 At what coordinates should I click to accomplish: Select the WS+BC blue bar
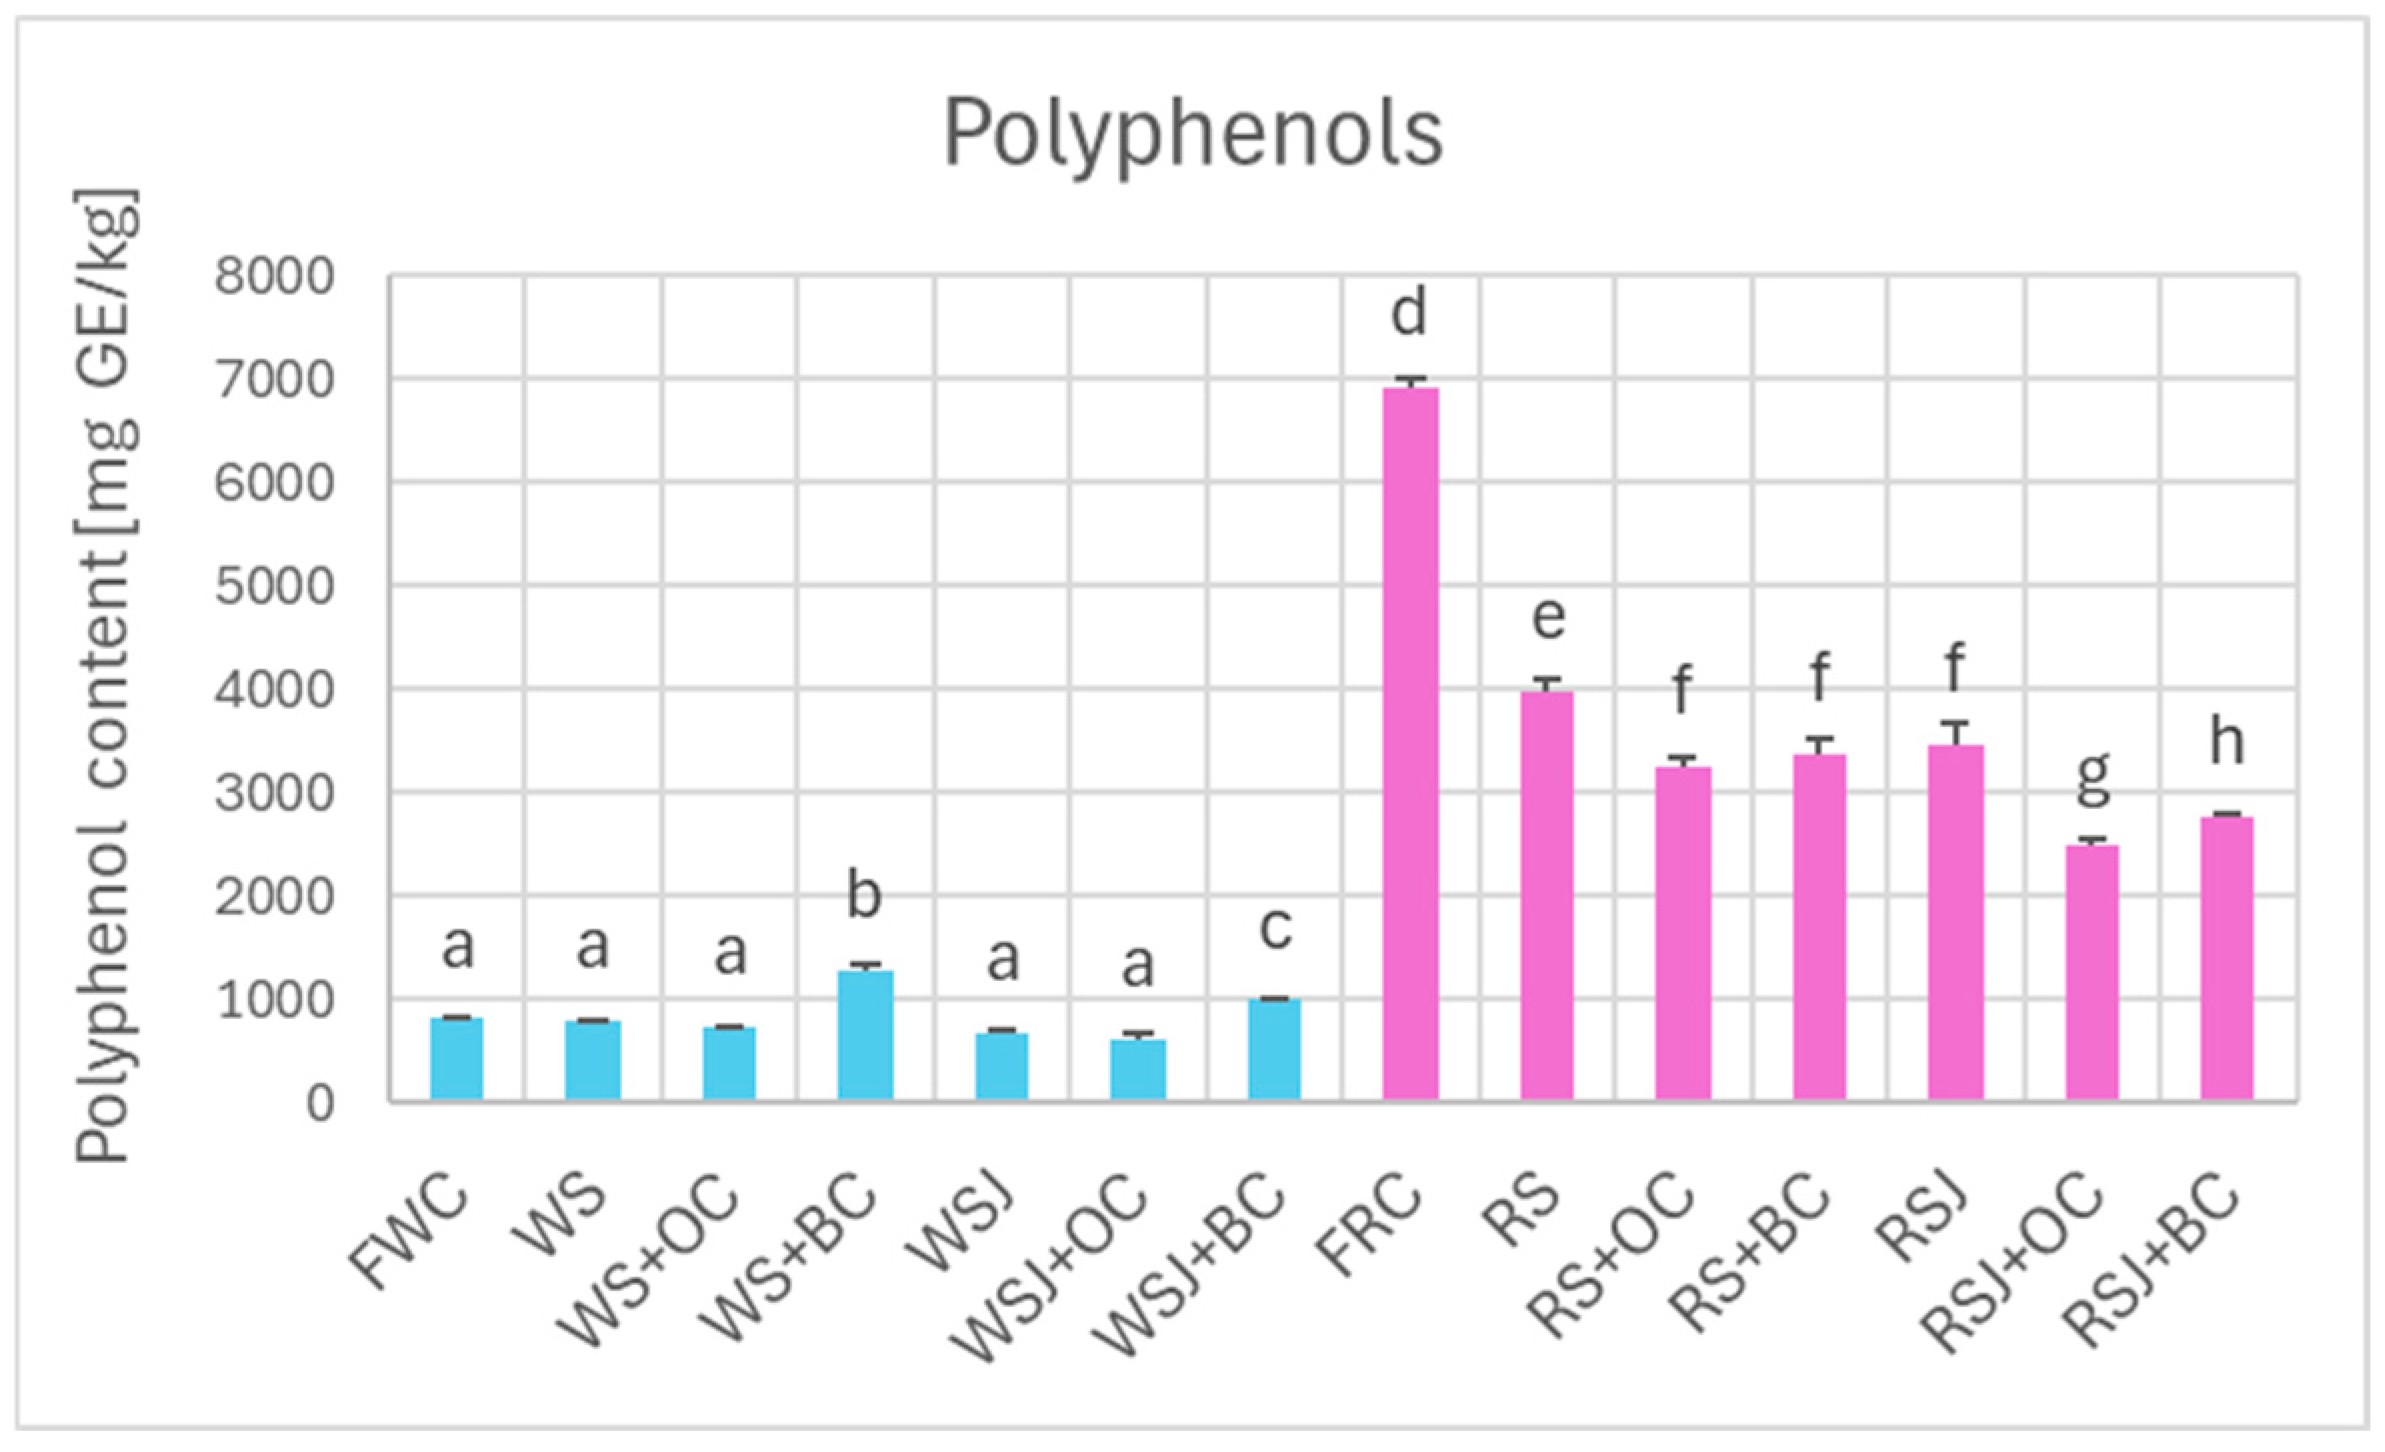click(x=865, y=1035)
